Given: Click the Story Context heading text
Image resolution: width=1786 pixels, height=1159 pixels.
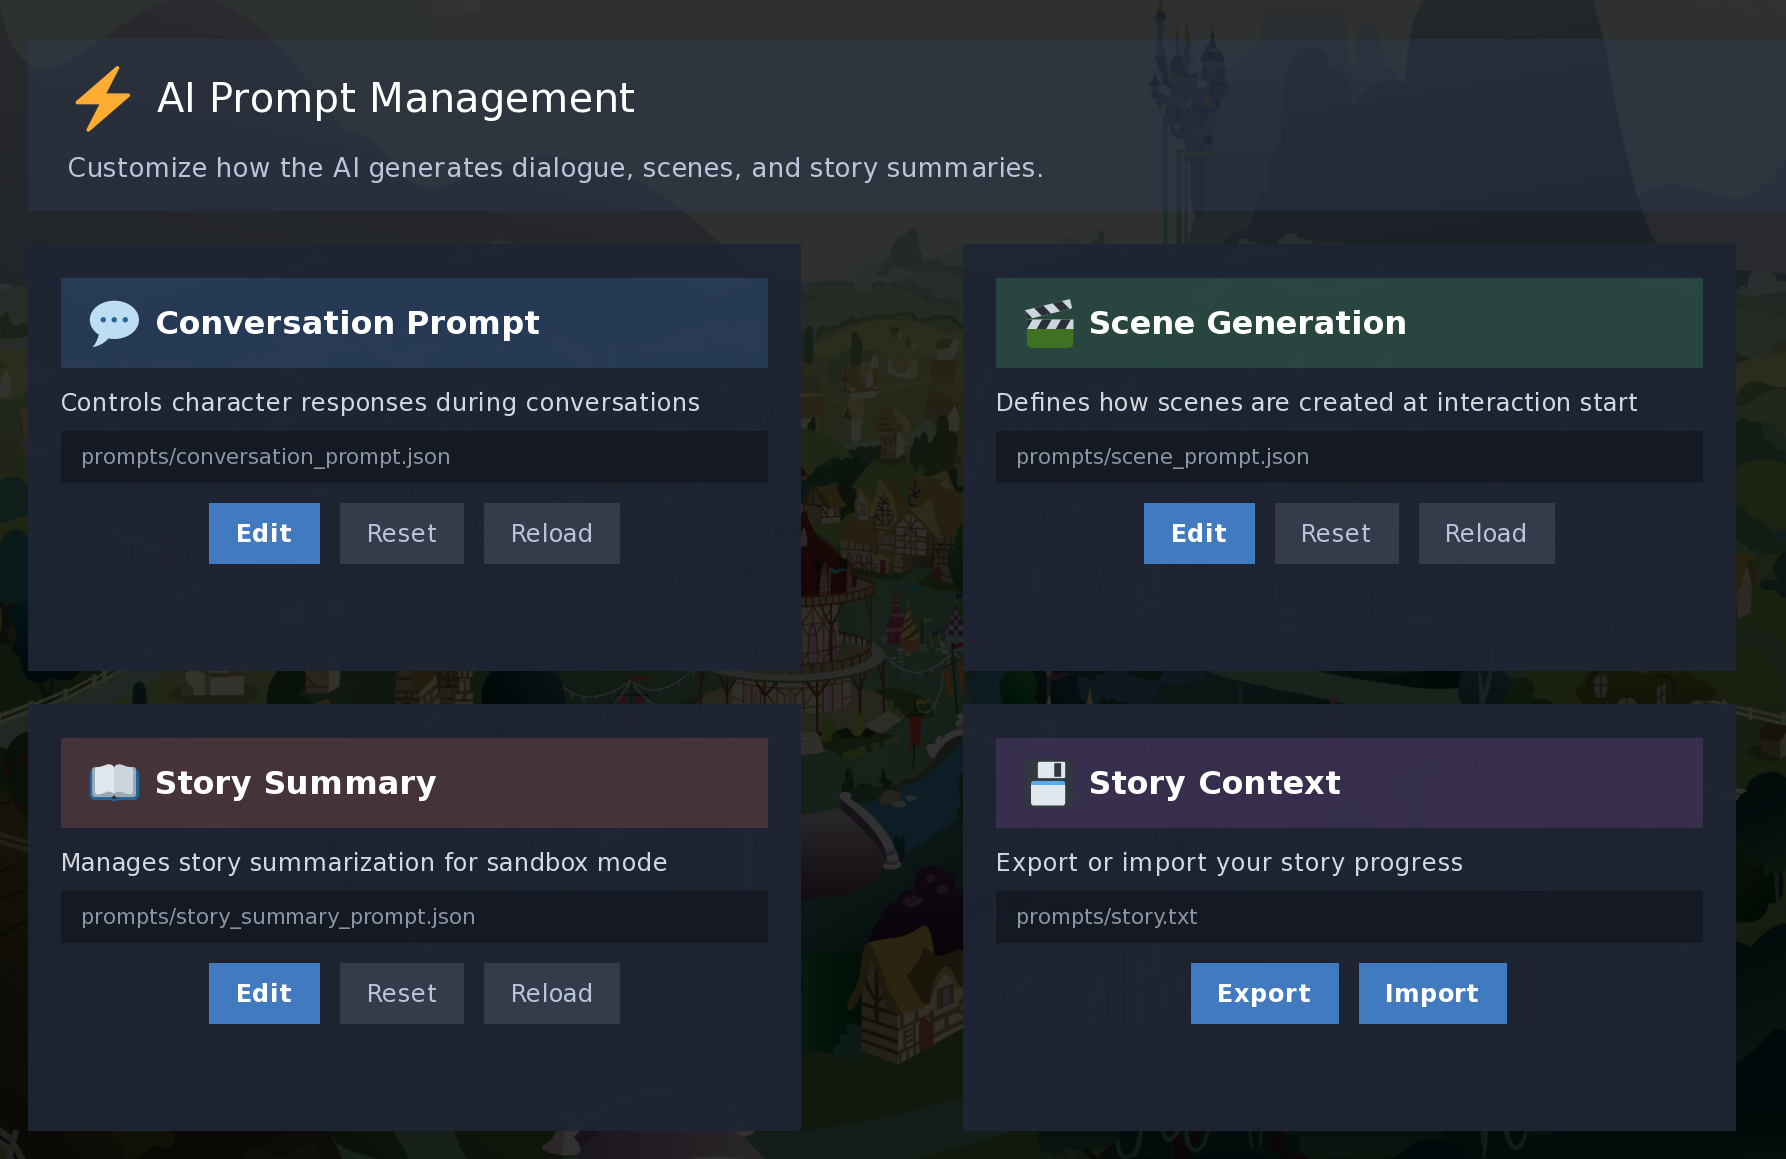Looking at the screenshot, I should coord(1214,783).
